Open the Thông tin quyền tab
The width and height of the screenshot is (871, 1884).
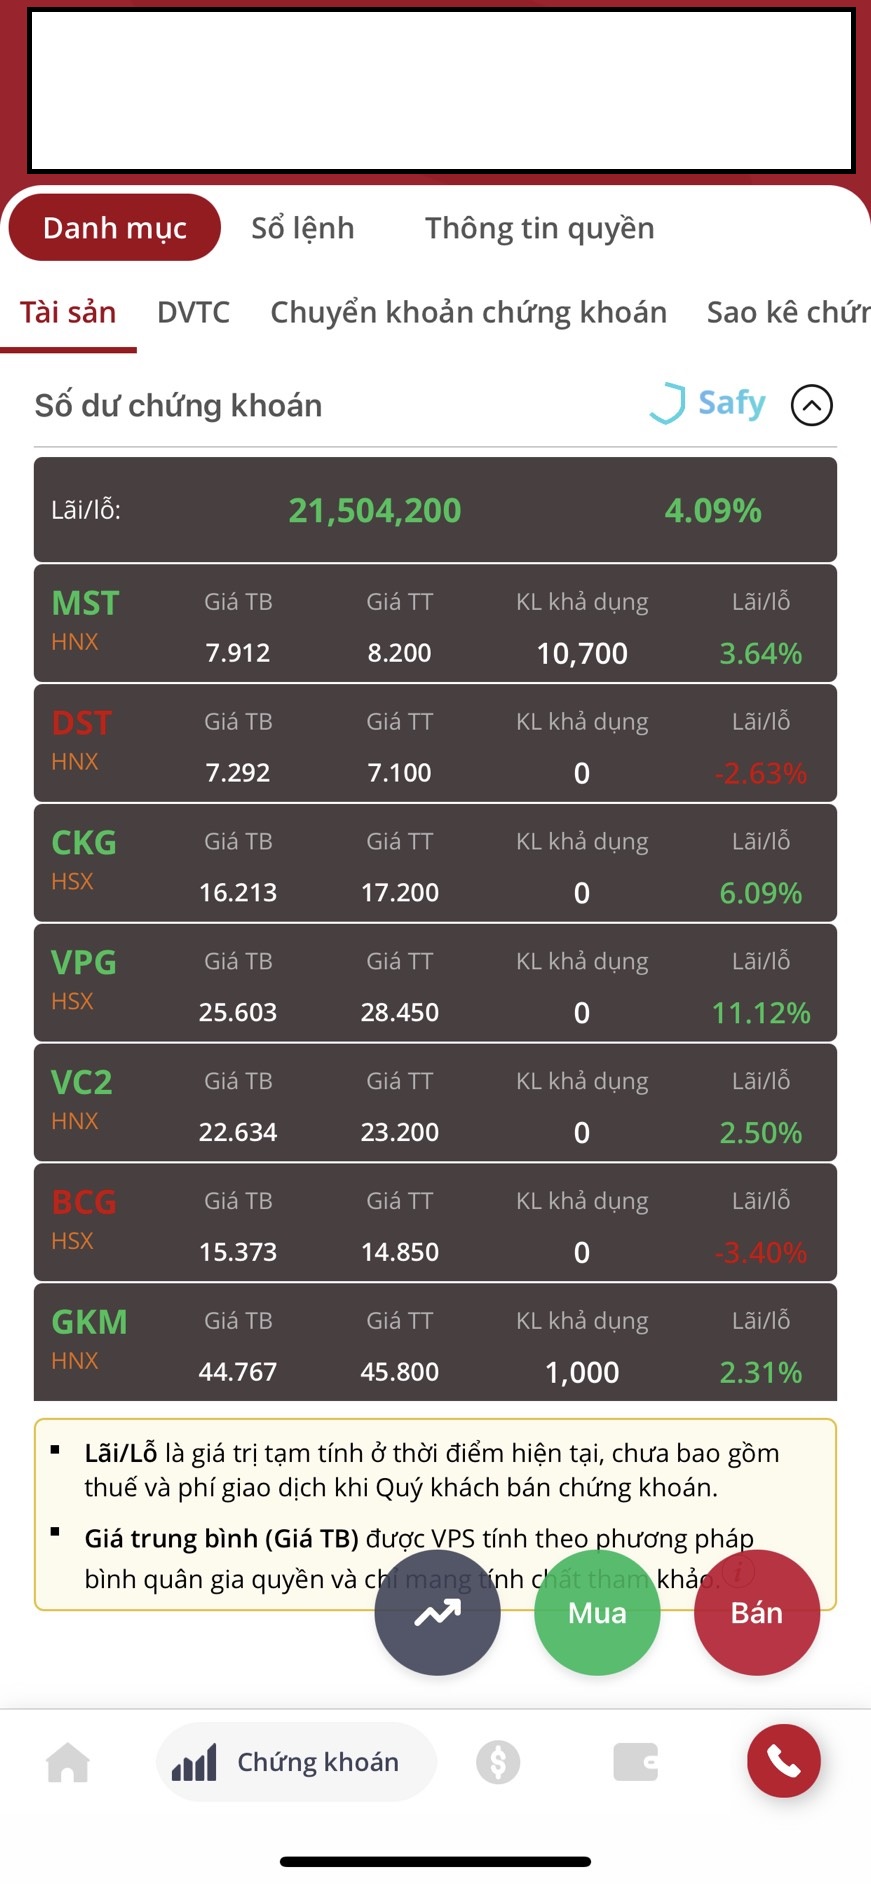point(539,228)
